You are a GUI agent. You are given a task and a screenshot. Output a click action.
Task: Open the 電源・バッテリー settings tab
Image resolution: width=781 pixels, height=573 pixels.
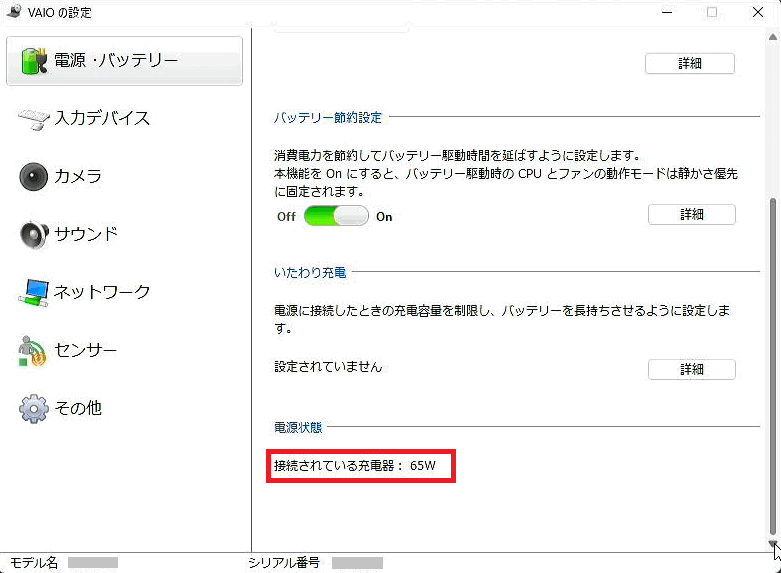click(x=124, y=61)
